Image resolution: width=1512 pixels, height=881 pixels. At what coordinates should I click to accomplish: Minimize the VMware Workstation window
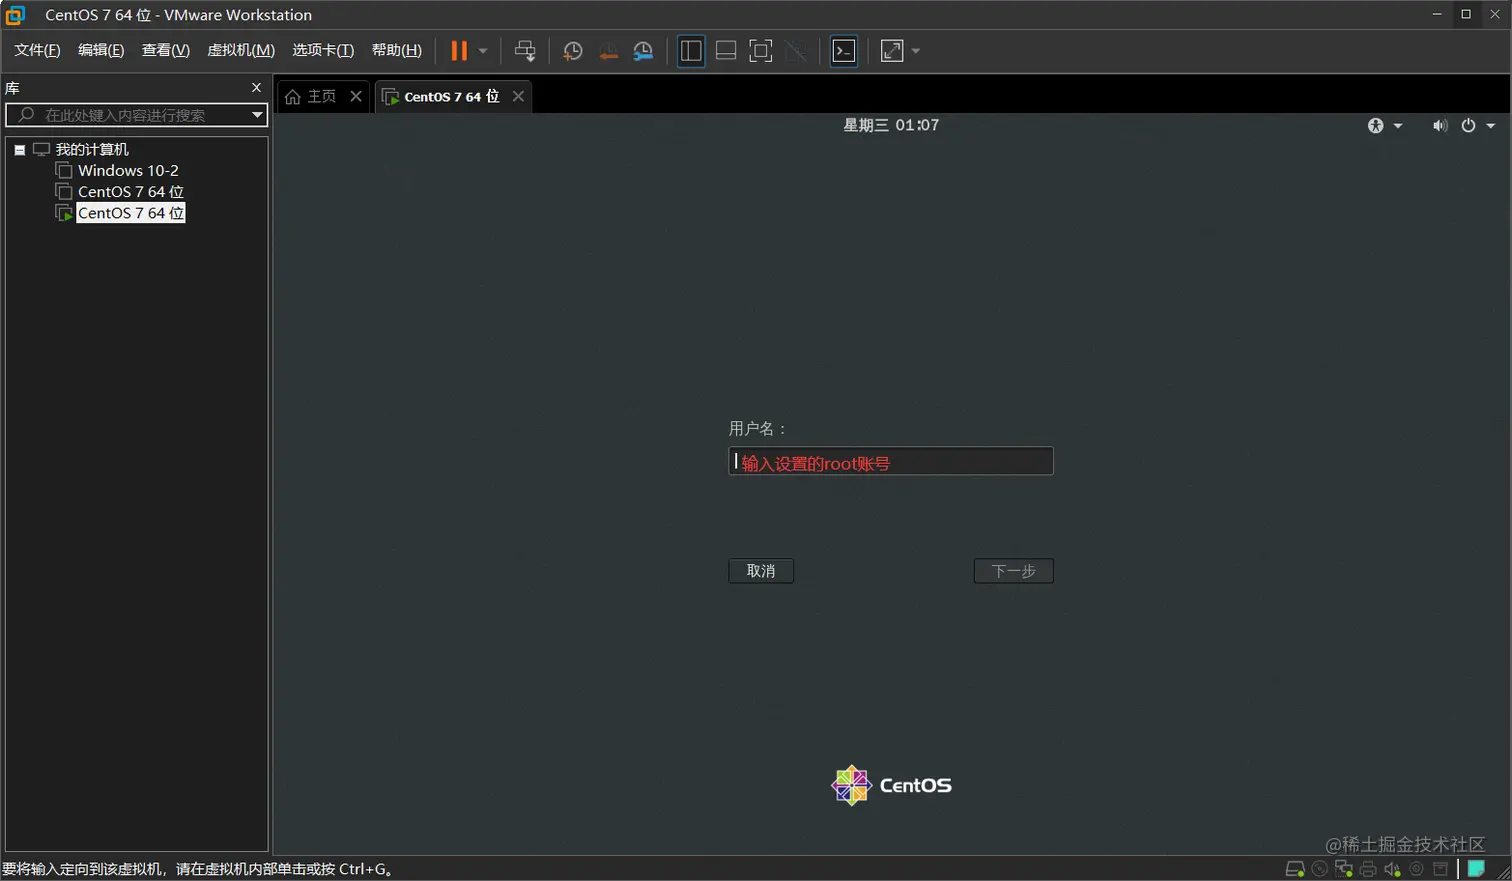pyautogui.click(x=1437, y=14)
